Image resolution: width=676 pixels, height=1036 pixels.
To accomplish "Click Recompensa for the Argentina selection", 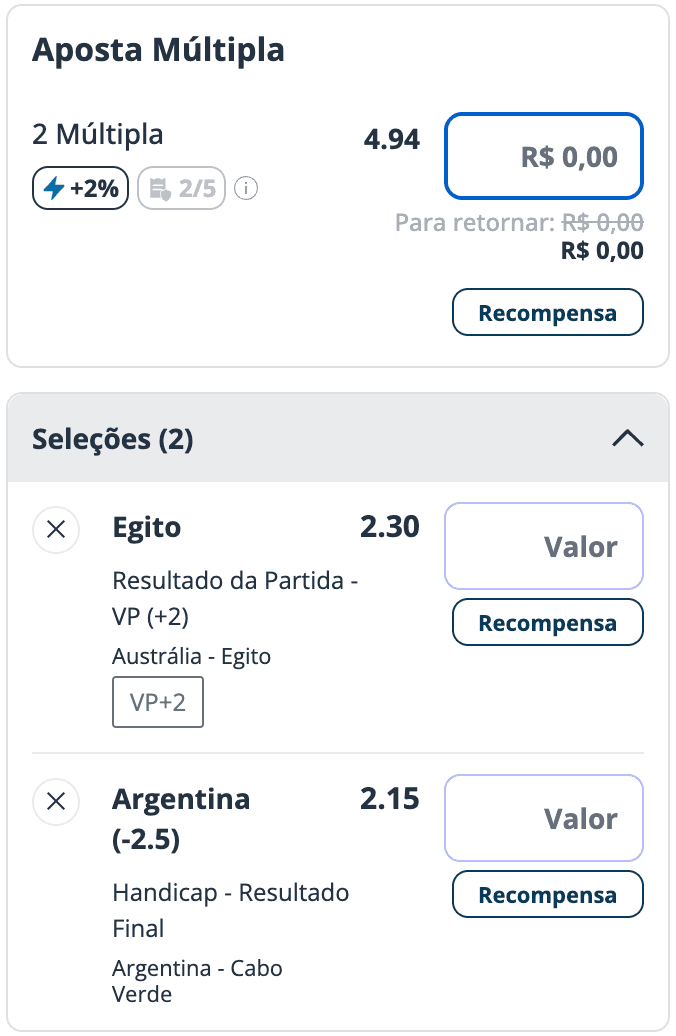I will pyautogui.click(x=548, y=894).
